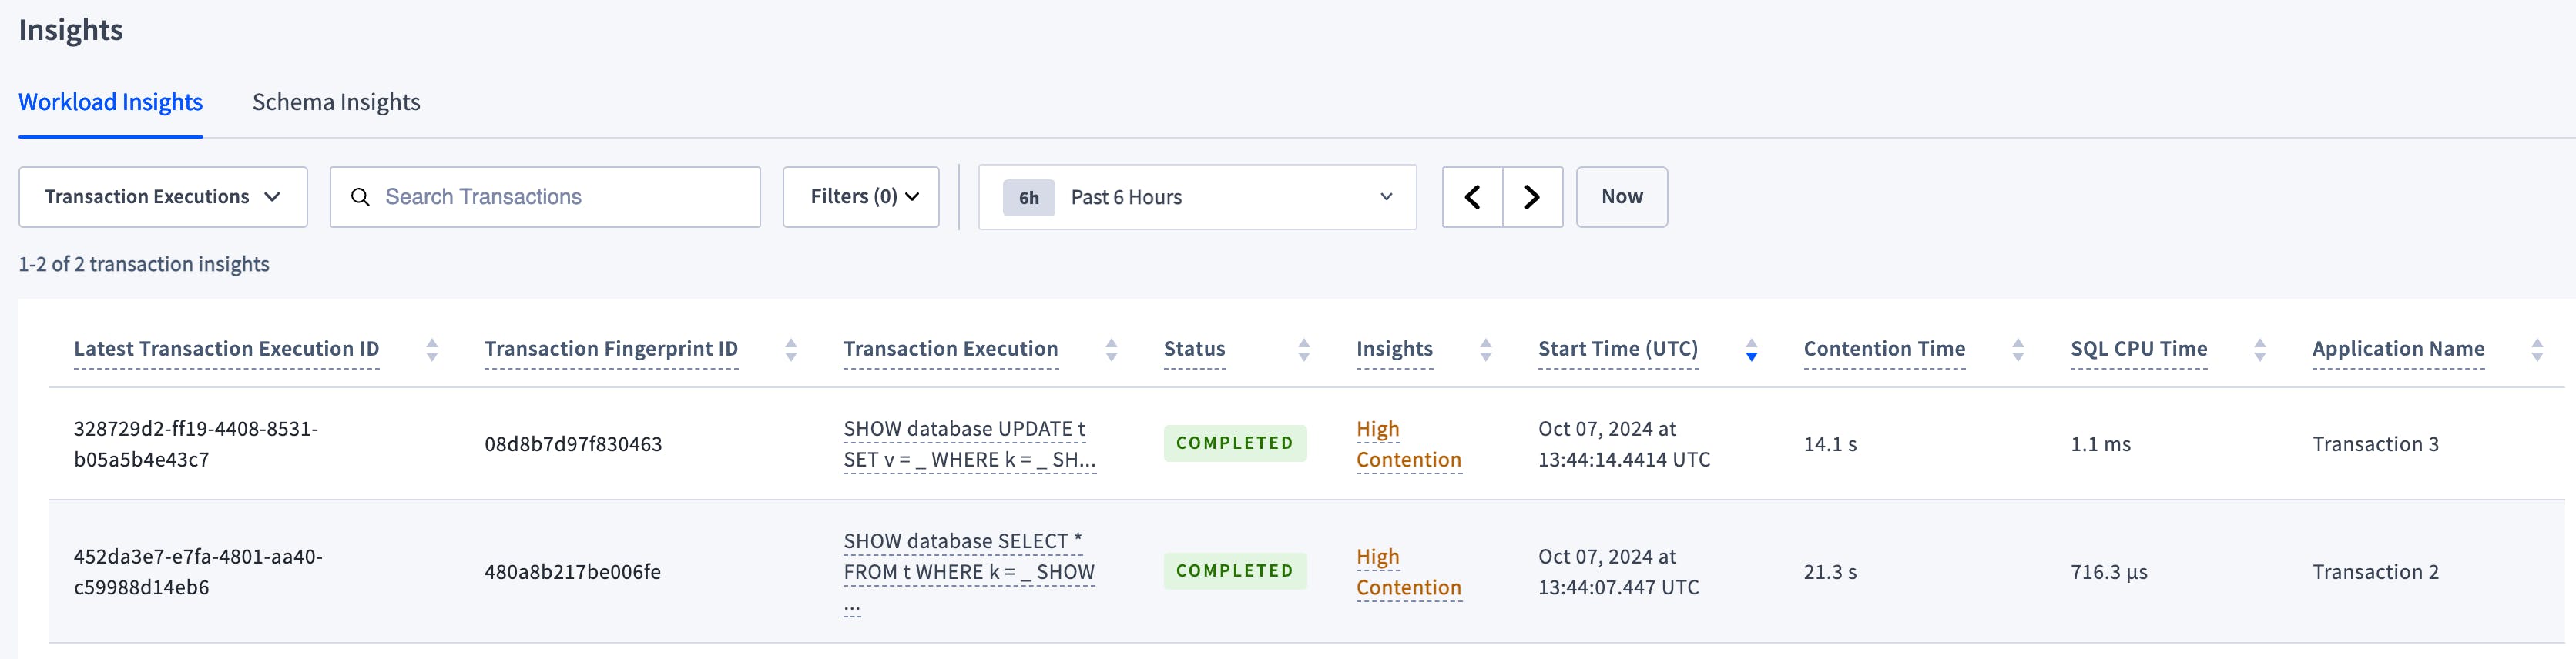Go to next time window arrow
The height and width of the screenshot is (659, 2576).
tap(1532, 197)
